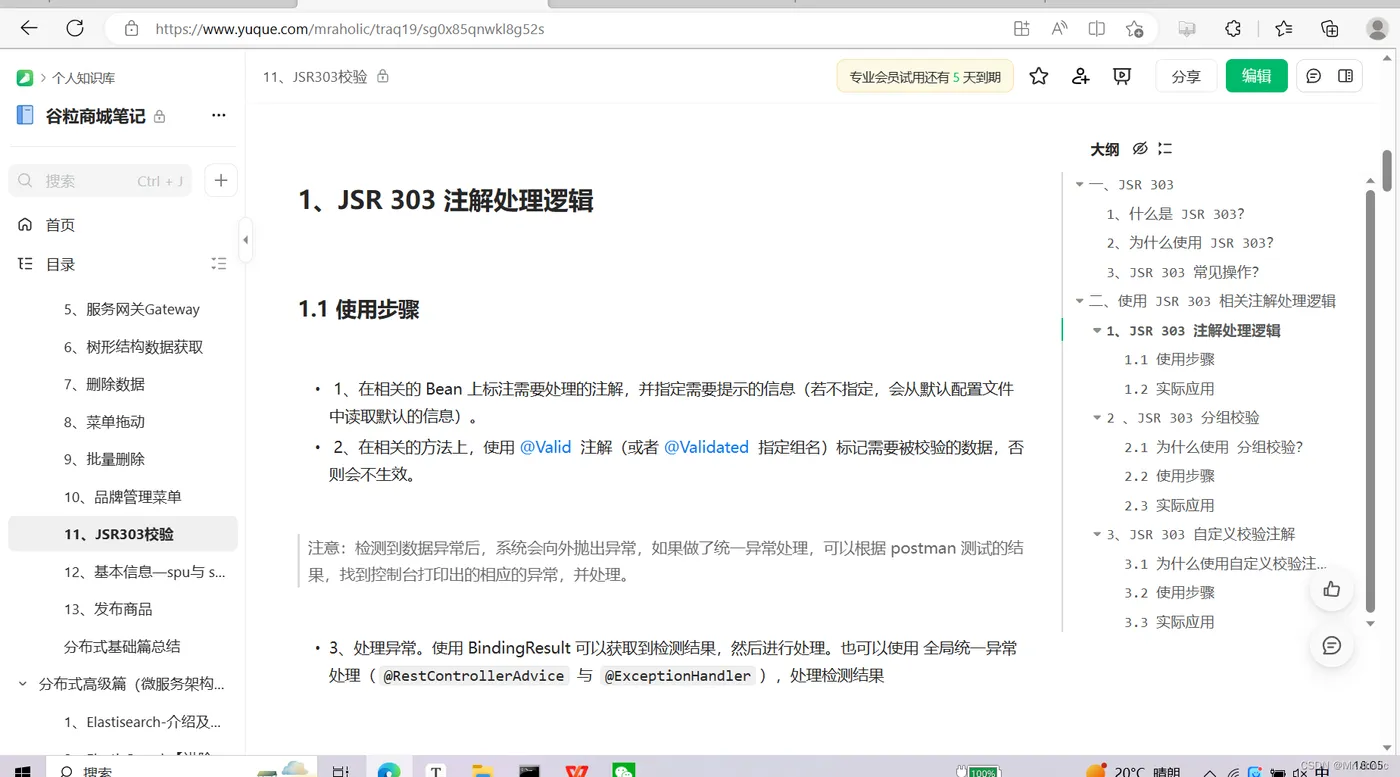Jump to outline item 1.2 实际应用
This screenshot has height=777, width=1400.
1169,389
